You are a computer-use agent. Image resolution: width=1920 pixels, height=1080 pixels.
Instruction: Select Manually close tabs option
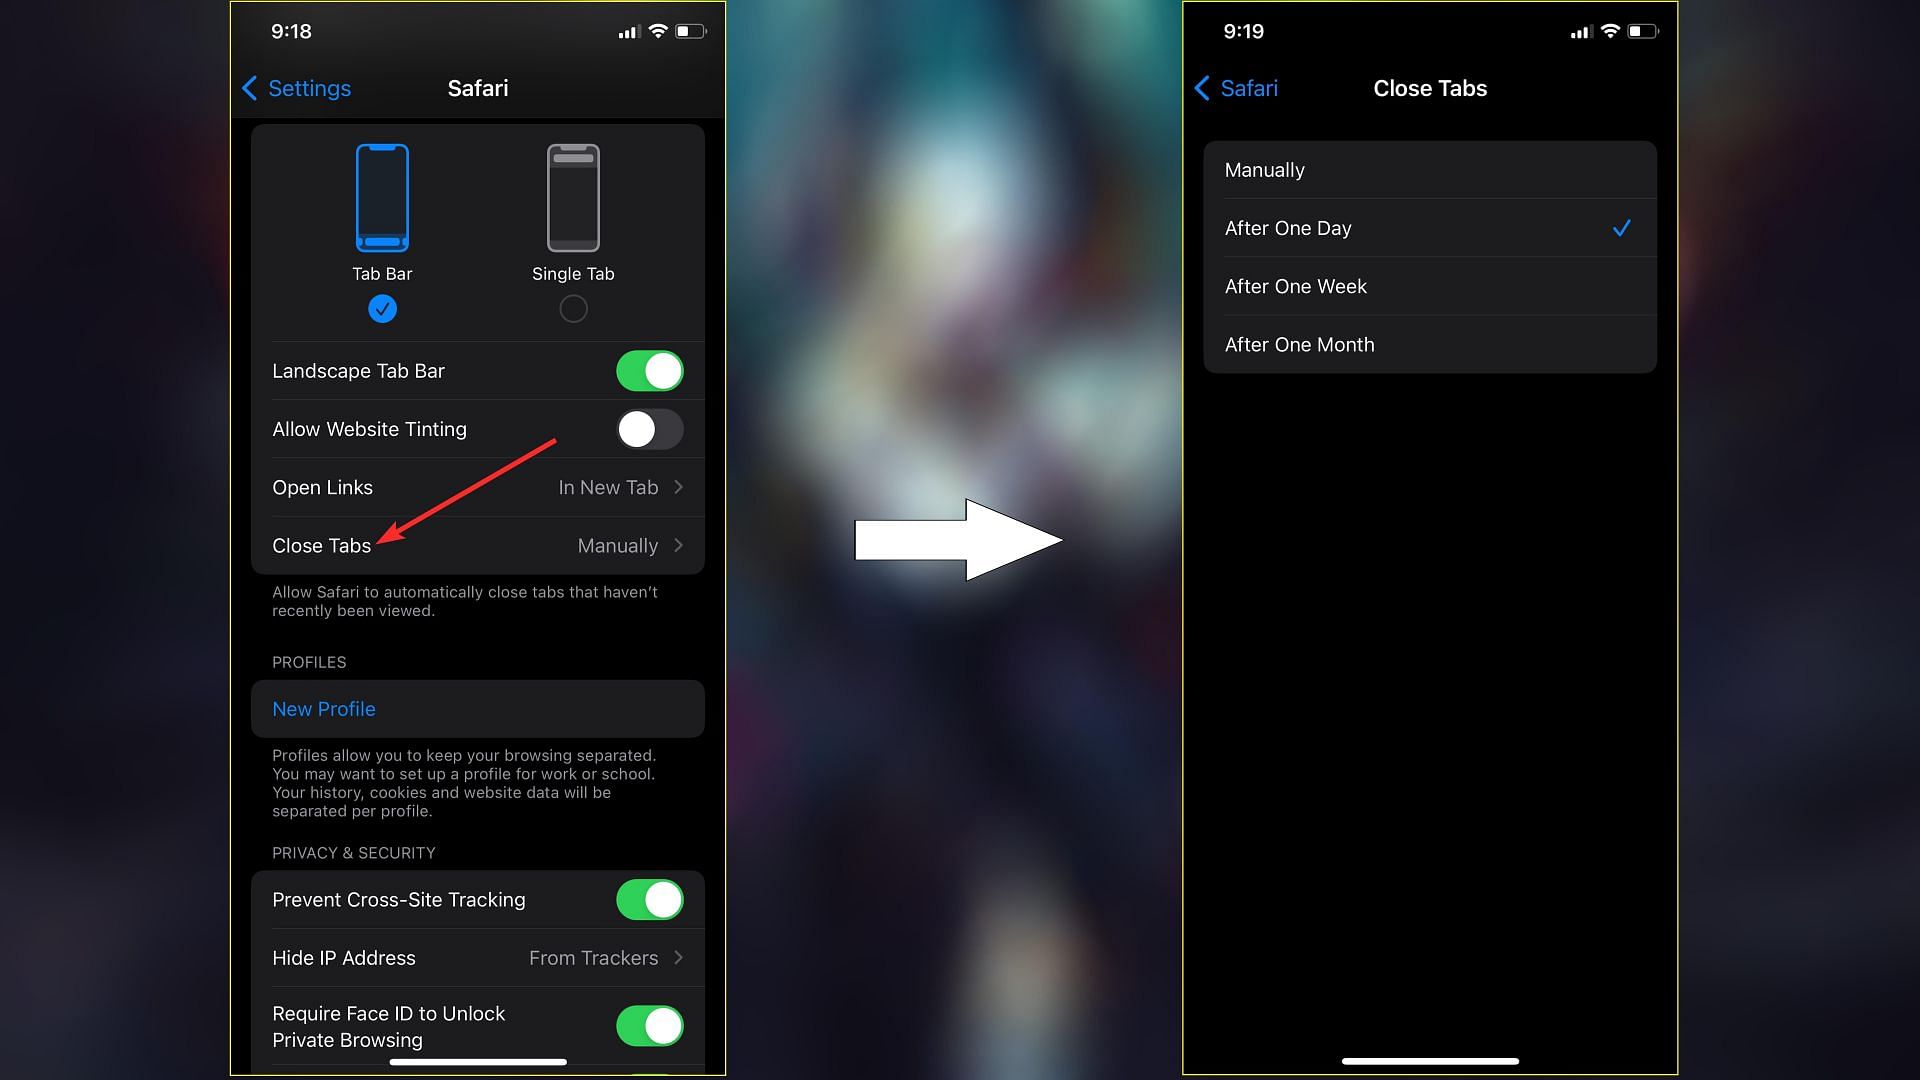point(1429,169)
